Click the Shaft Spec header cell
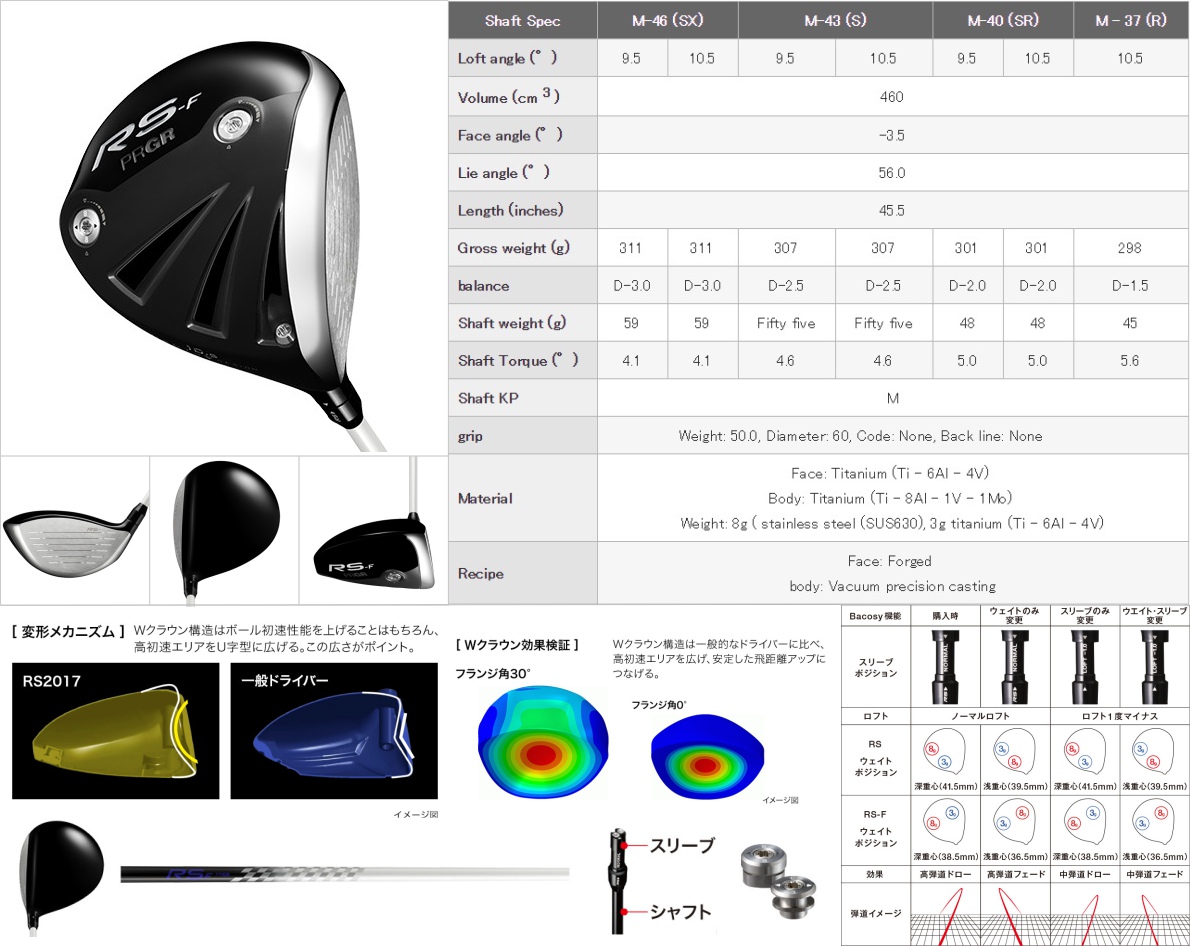Viewport: 1190px width, 946px height. coord(523,20)
